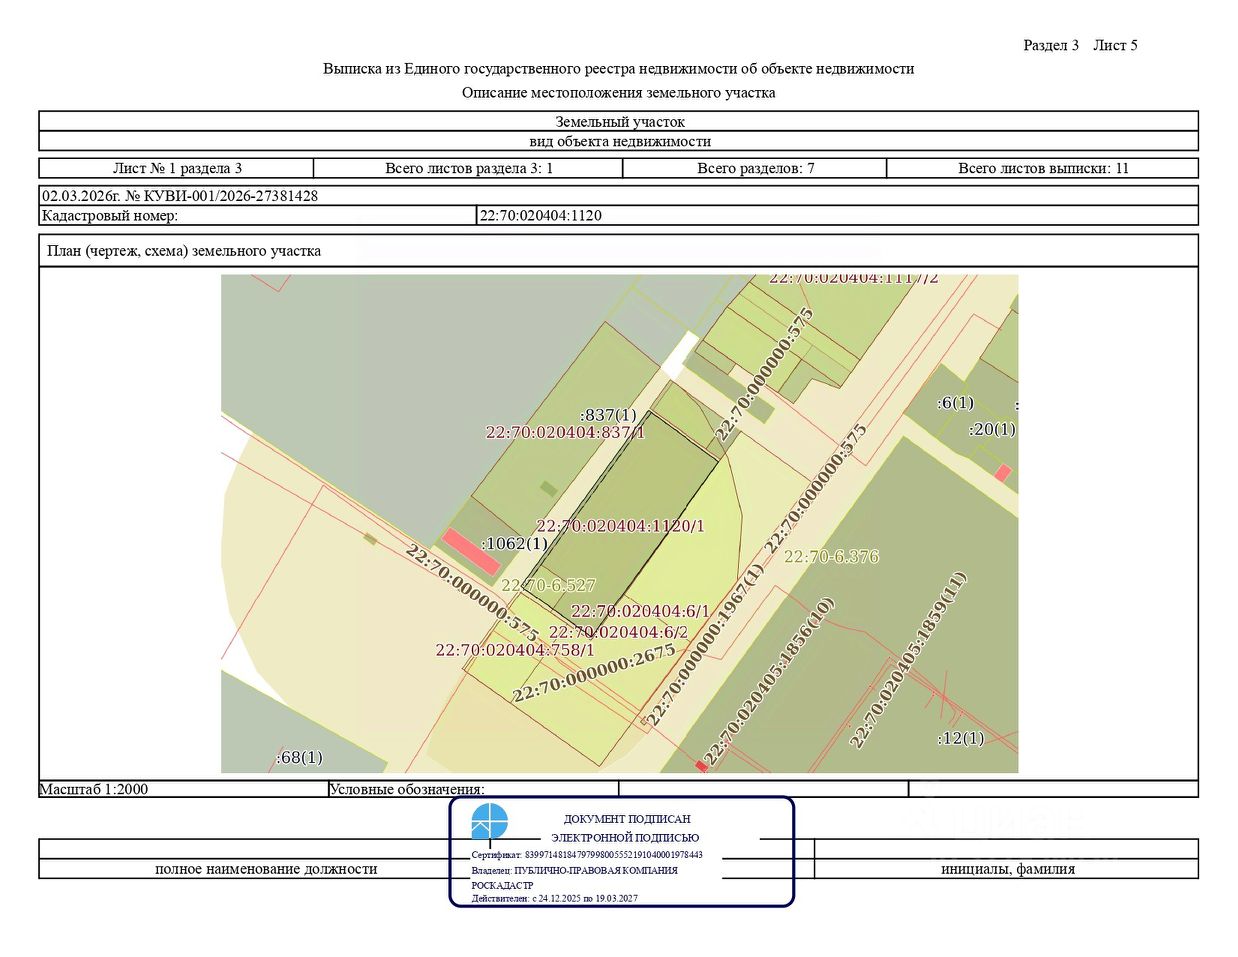Click 'Всего листов раздела 3: 1' cell

[x=469, y=168]
